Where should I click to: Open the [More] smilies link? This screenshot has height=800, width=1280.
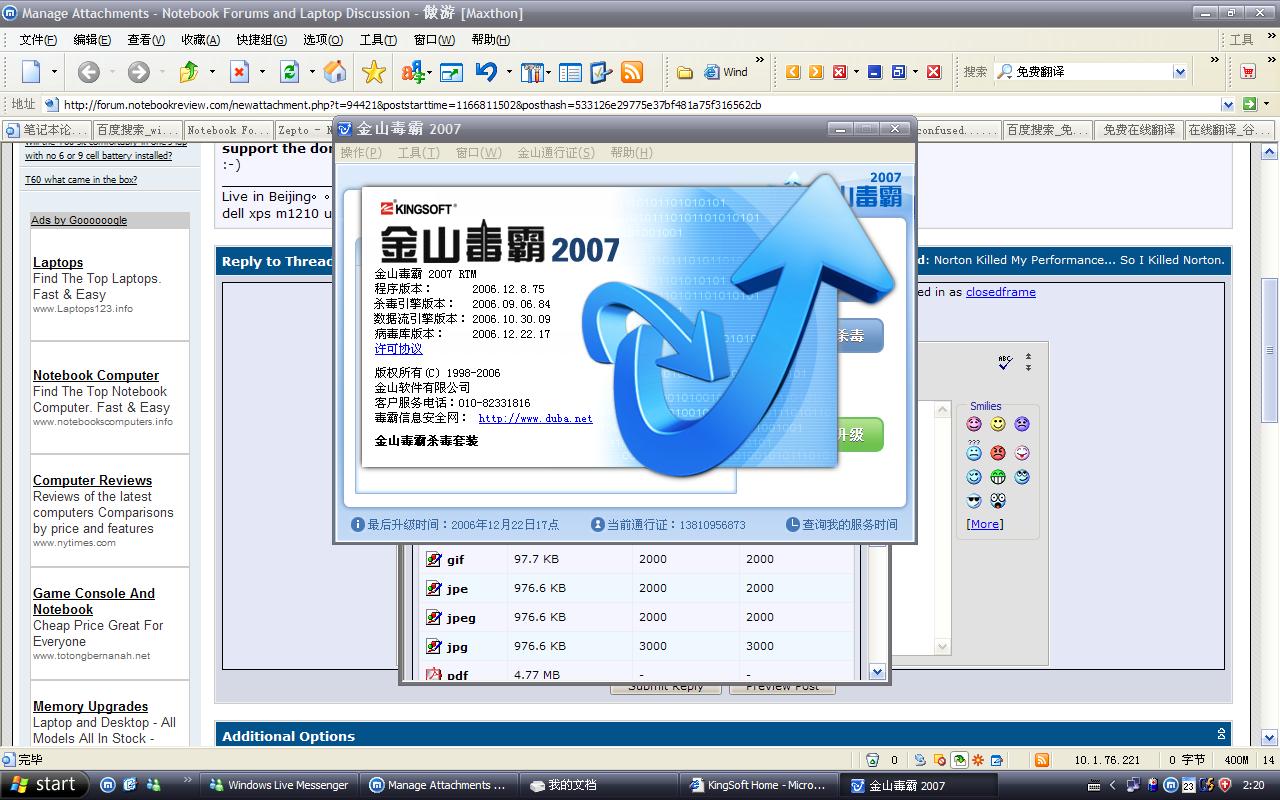coord(985,524)
